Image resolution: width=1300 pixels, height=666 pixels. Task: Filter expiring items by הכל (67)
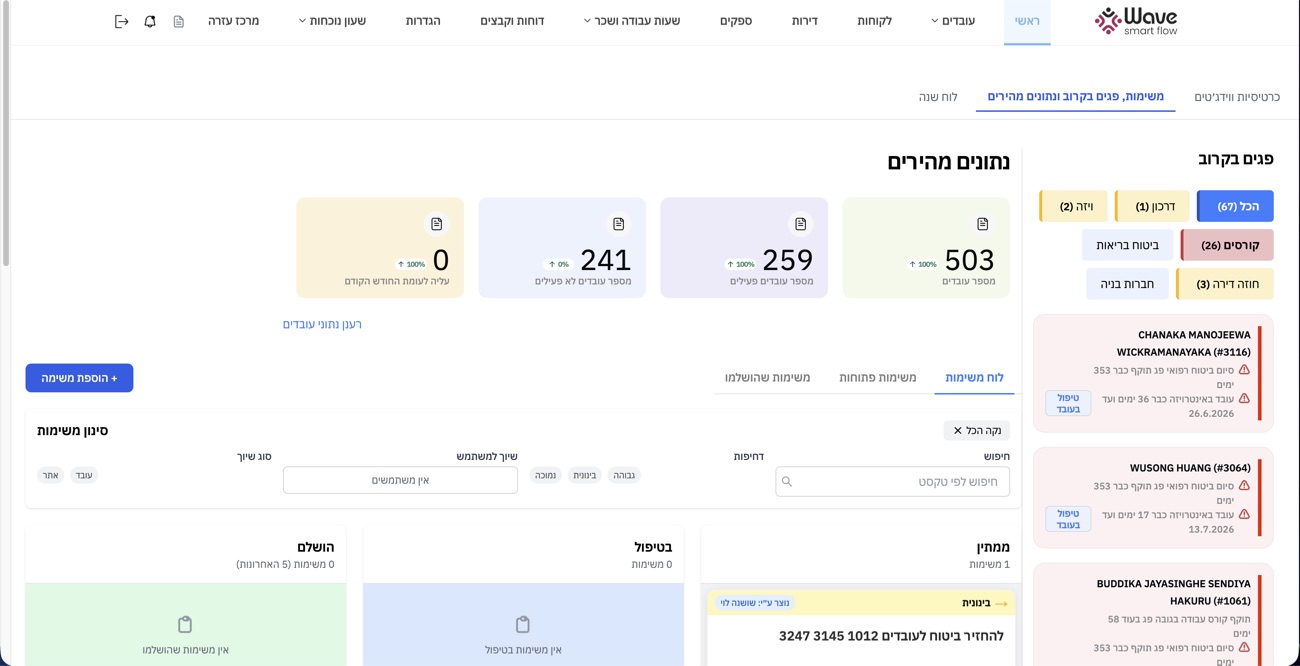pos(1235,206)
